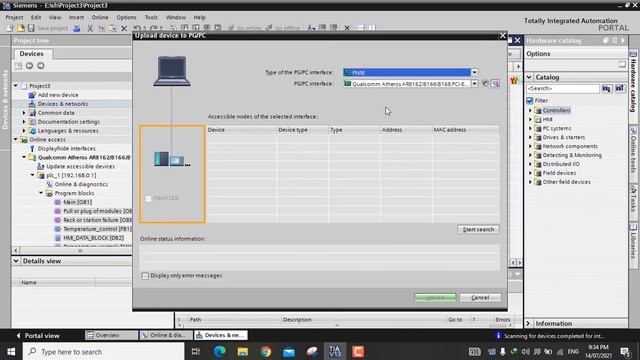Click the configure interface icon in dialog
The image size is (640, 360).
[495, 84]
